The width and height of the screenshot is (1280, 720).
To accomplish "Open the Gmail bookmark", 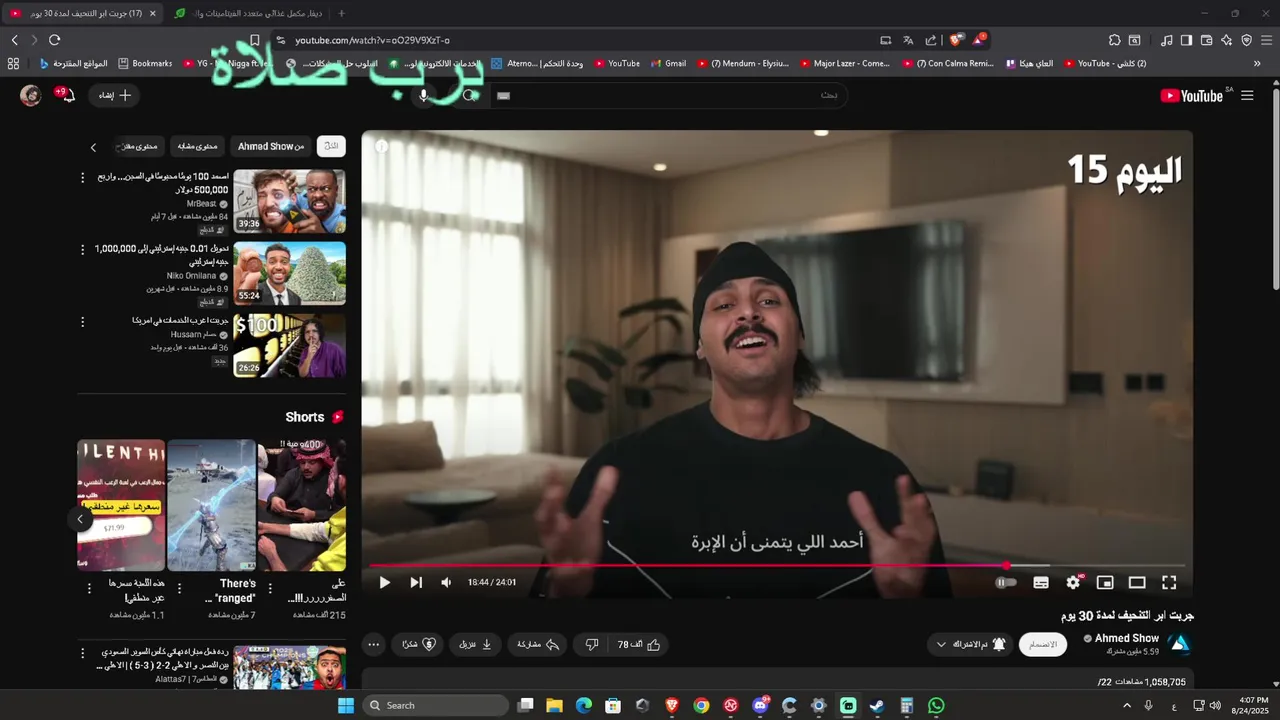I will [x=668, y=63].
